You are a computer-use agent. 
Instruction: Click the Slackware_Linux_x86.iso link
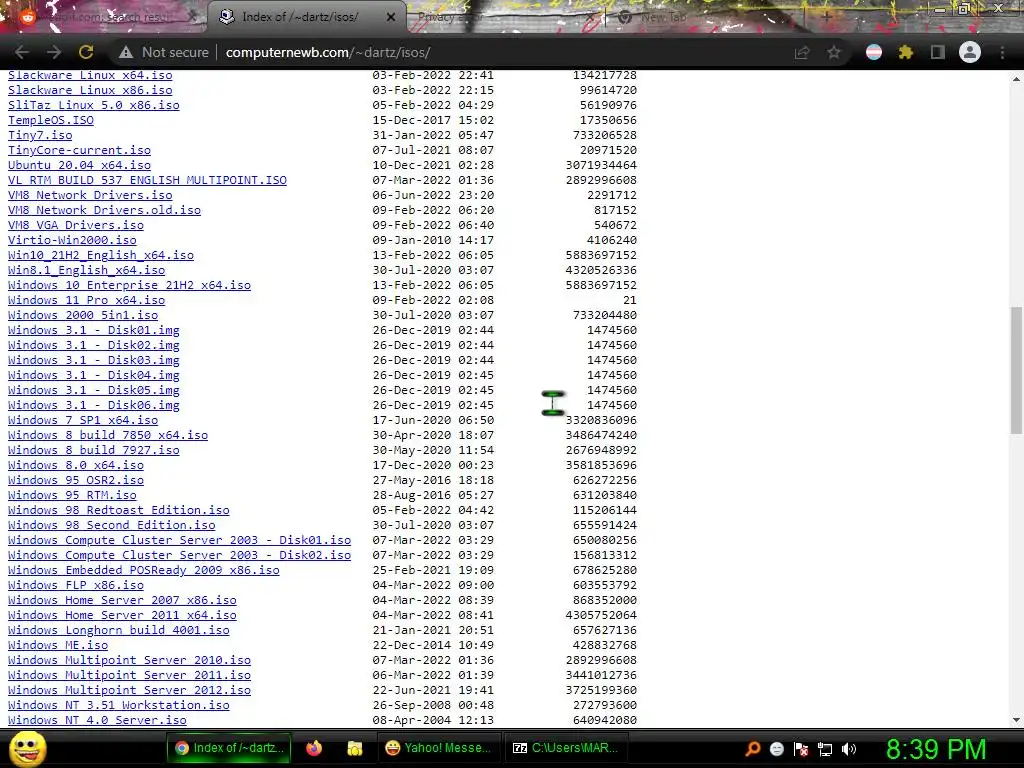click(x=90, y=90)
